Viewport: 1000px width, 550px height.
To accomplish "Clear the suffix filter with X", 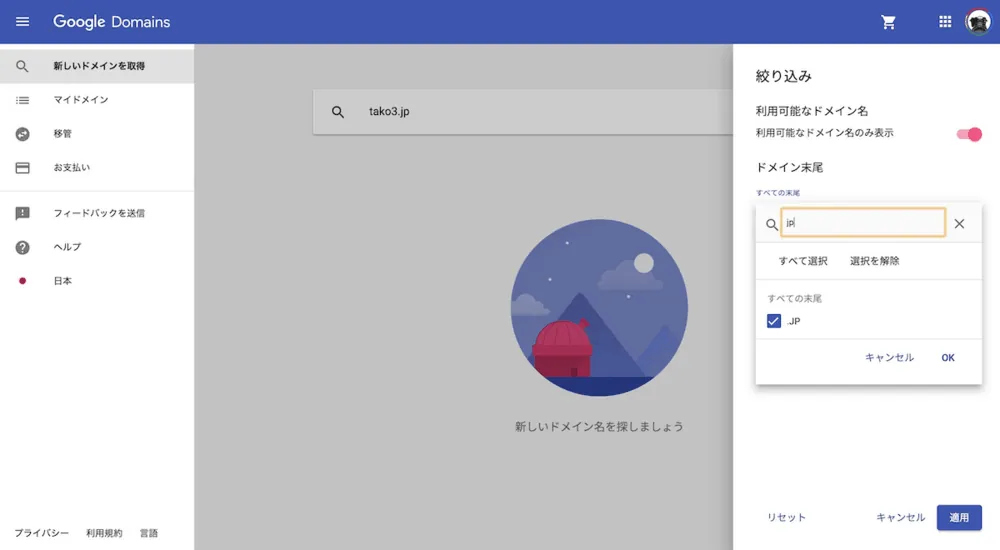I will (959, 223).
